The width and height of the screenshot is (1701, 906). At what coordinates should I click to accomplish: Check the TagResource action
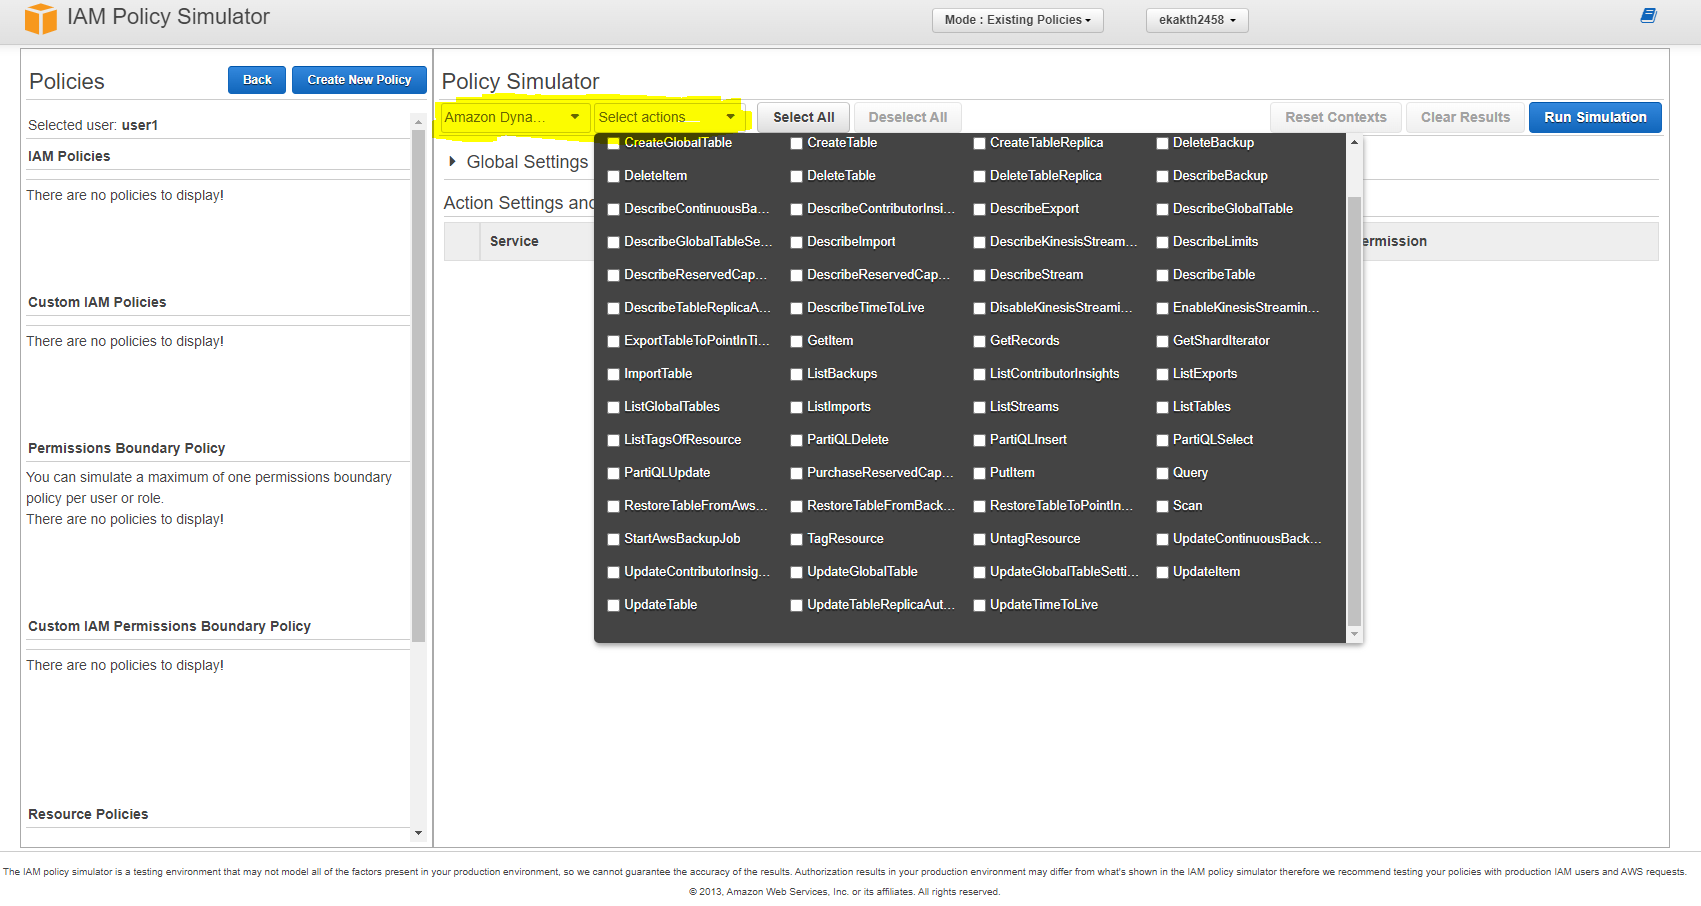point(797,540)
